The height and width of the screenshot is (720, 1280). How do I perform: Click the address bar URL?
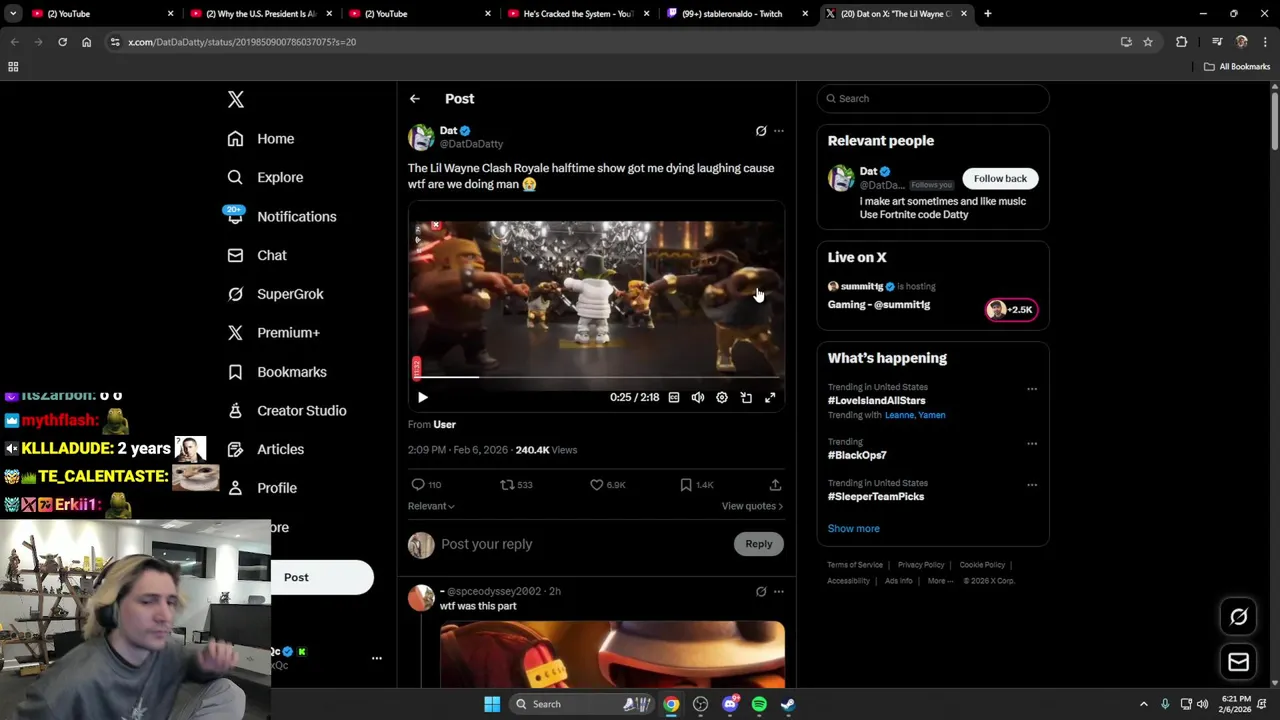point(242,42)
